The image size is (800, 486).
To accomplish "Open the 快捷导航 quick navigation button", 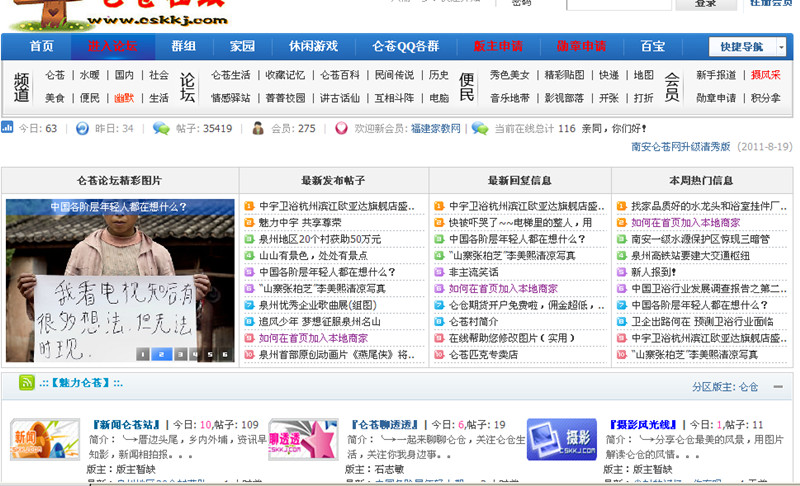I will 742,47.
